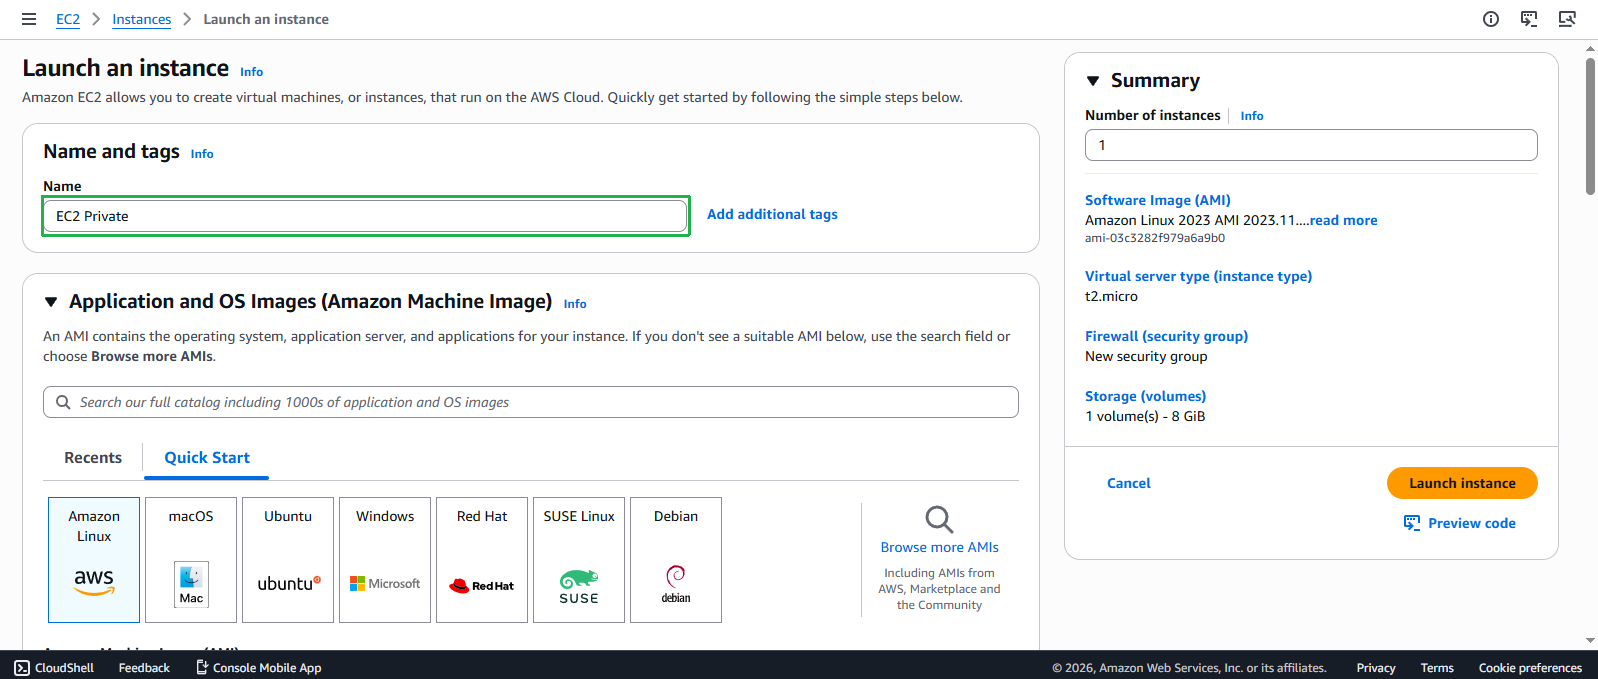The height and width of the screenshot is (679, 1598).
Task: Pick the Windows AMI tile
Action: point(385,560)
